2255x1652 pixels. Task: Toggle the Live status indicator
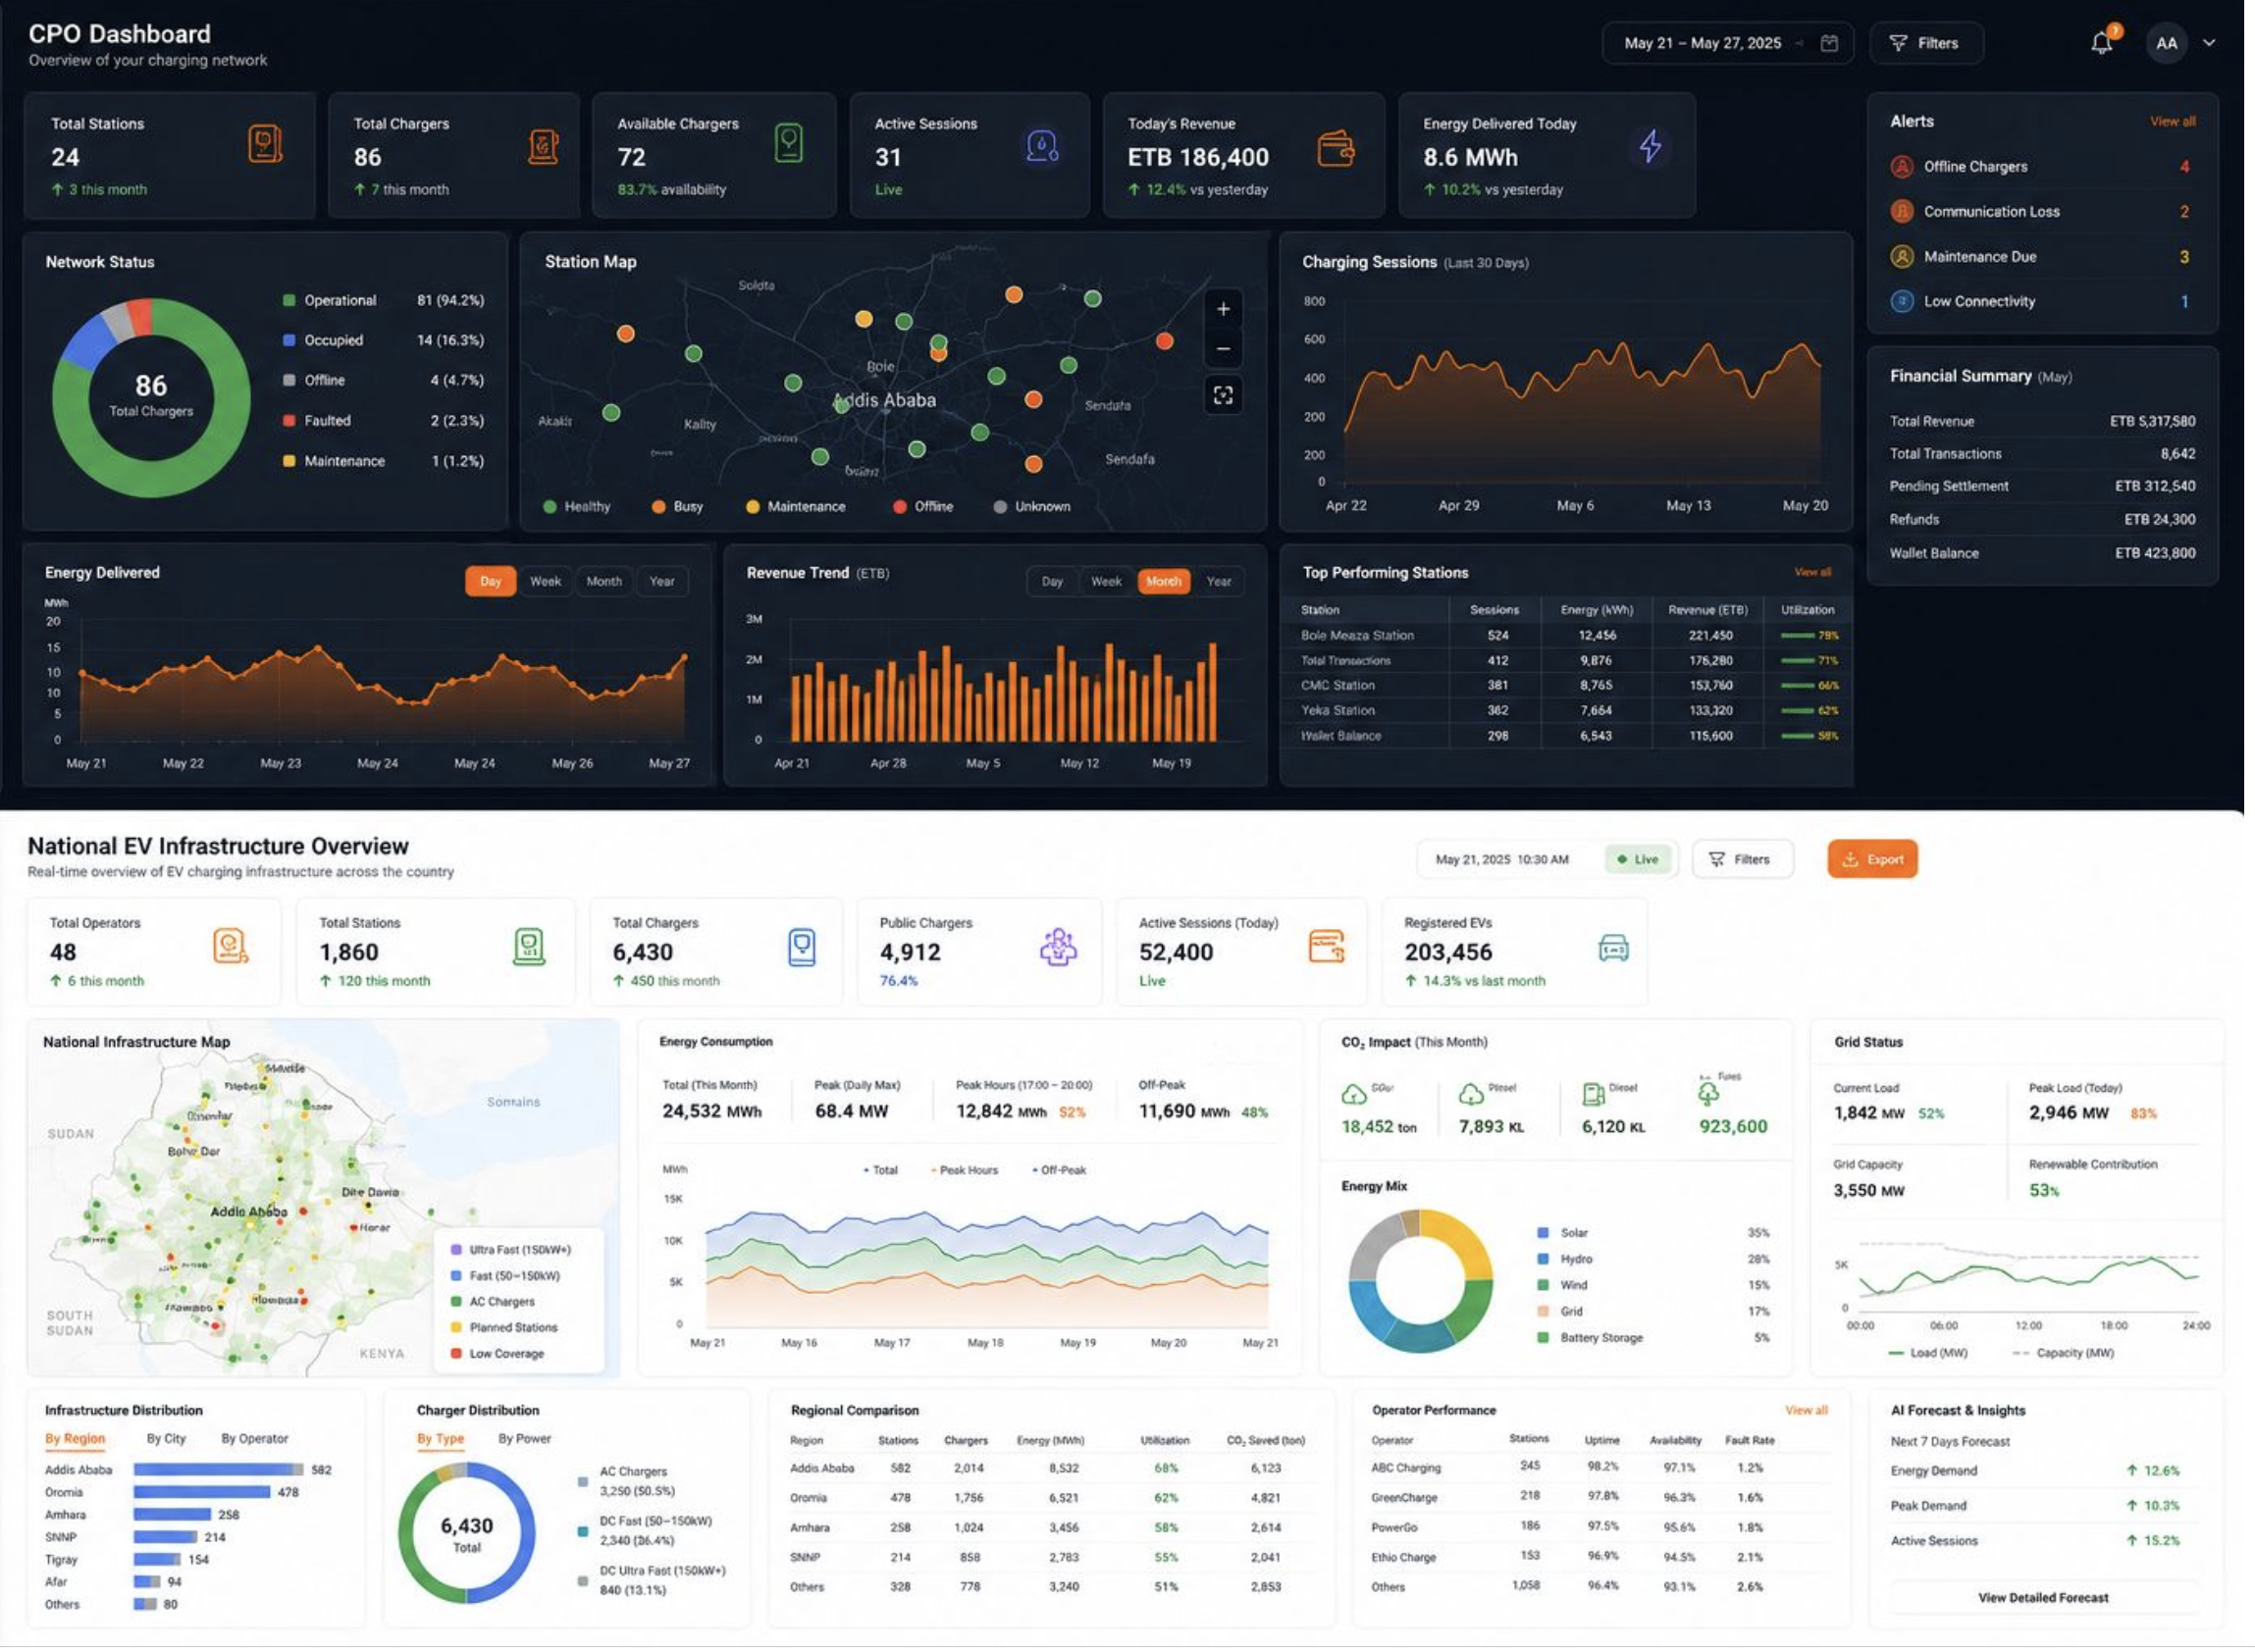click(x=1638, y=860)
